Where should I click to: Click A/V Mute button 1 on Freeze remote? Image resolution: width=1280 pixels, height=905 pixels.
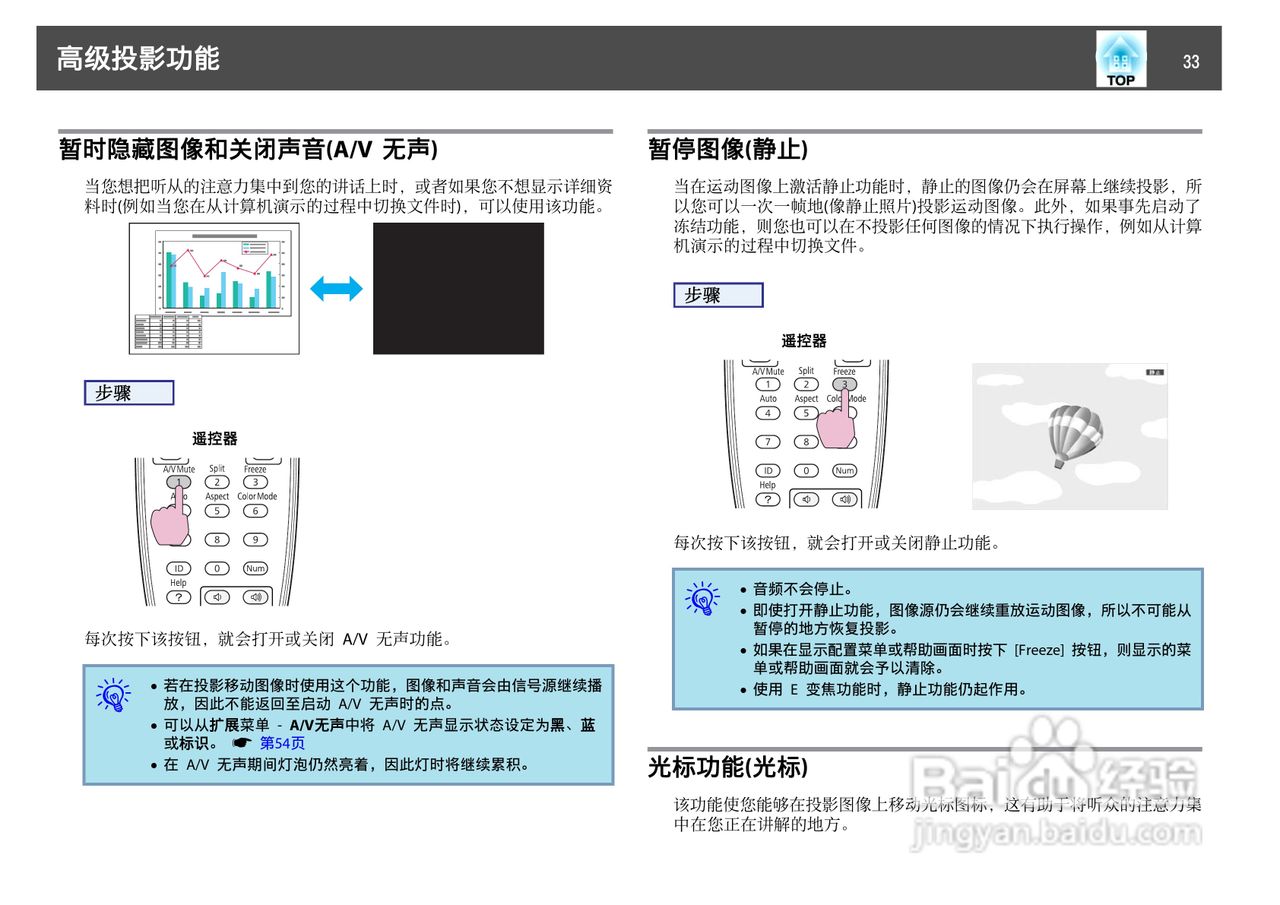767,384
